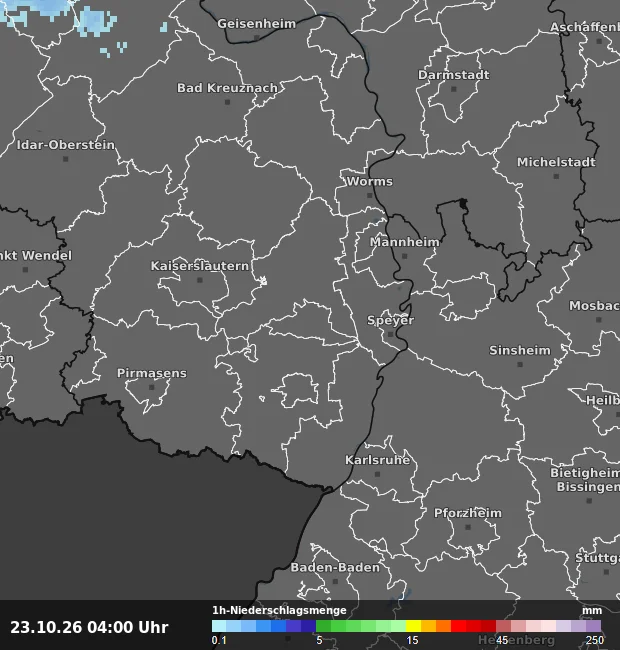Select the Pforzheim city label
This screenshot has height=650, width=620.
[467, 513]
